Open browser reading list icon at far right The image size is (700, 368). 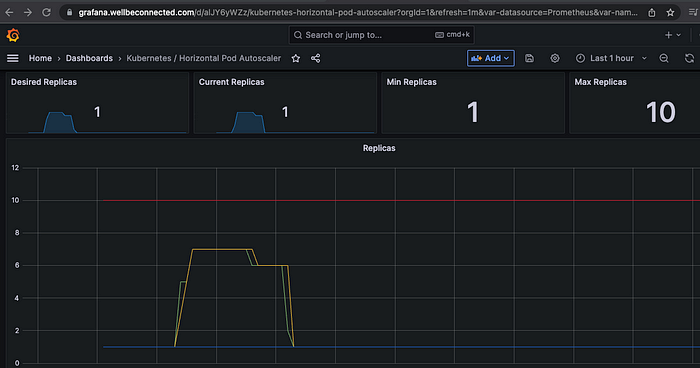pos(693,13)
